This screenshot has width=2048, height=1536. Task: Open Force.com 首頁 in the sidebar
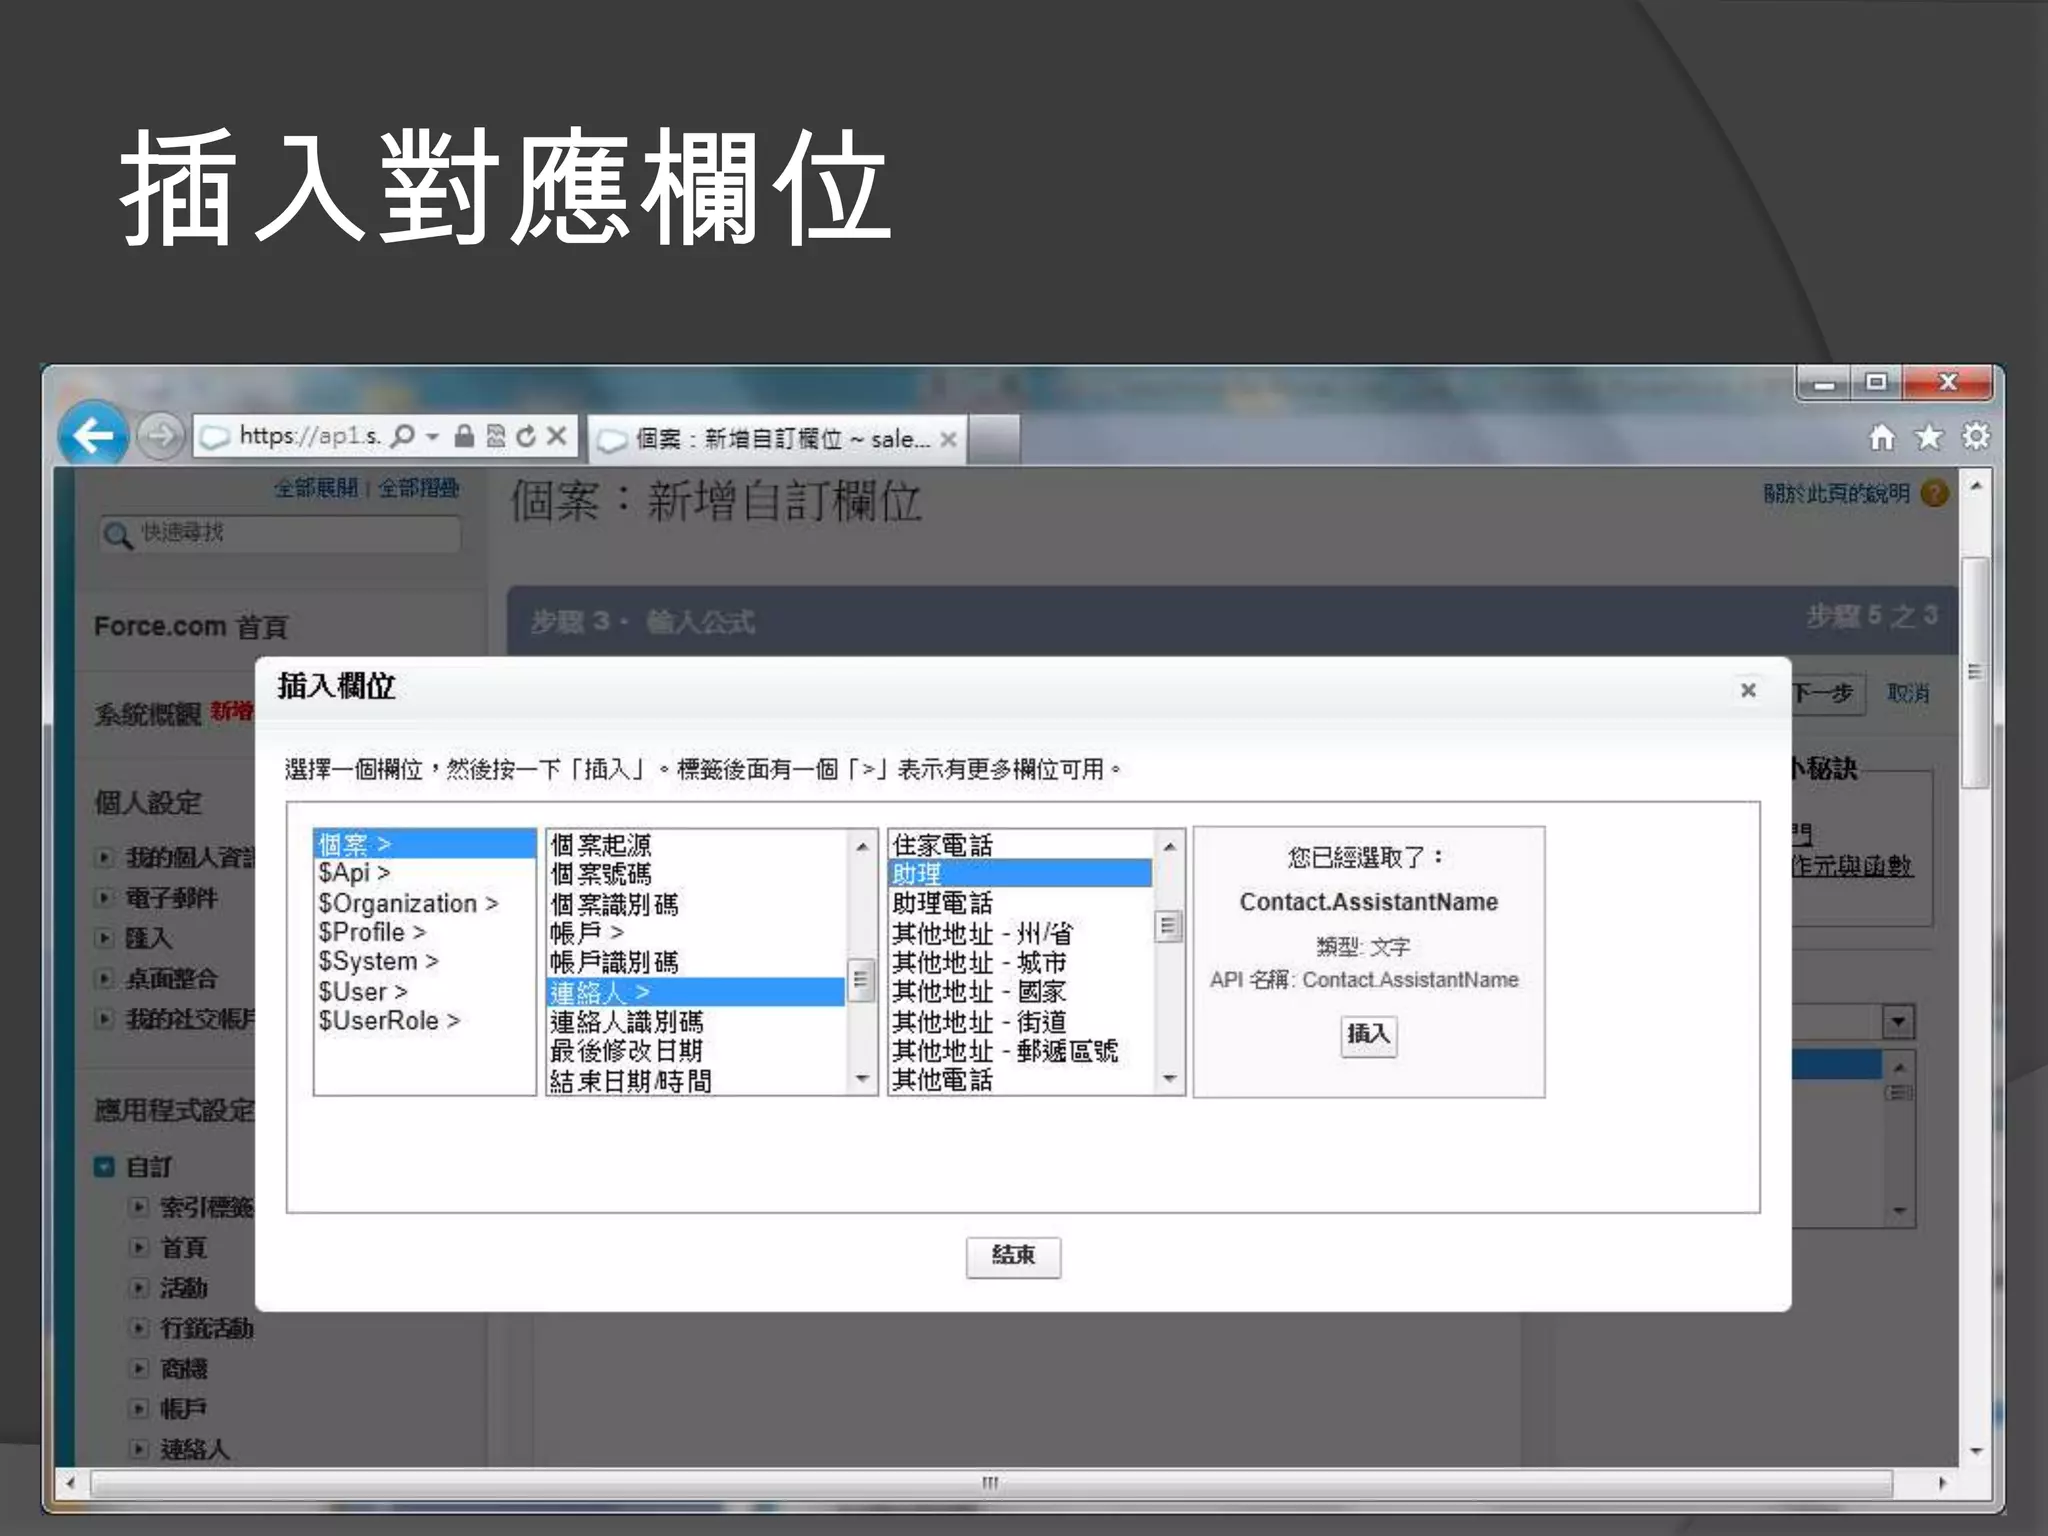click(x=191, y=626)
